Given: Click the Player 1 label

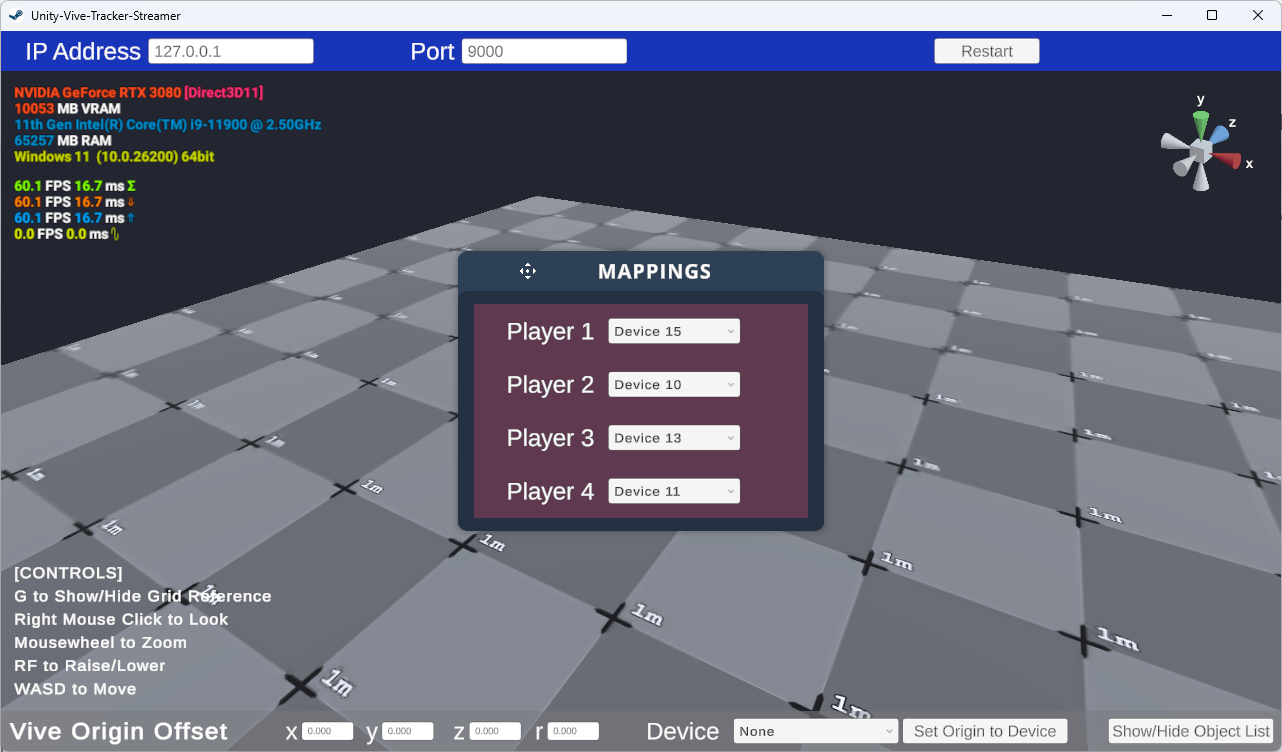Looking at the screenshot, I should 550,331.
